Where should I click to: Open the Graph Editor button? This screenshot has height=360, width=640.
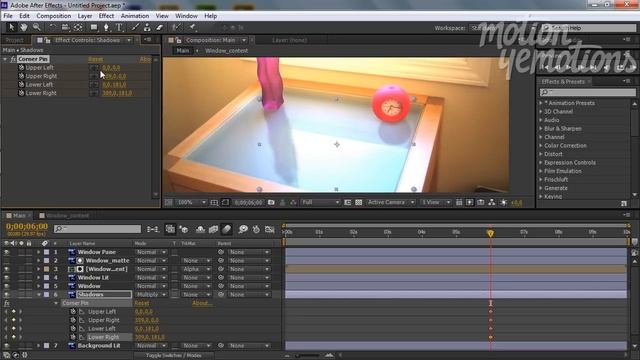point(269,229)
